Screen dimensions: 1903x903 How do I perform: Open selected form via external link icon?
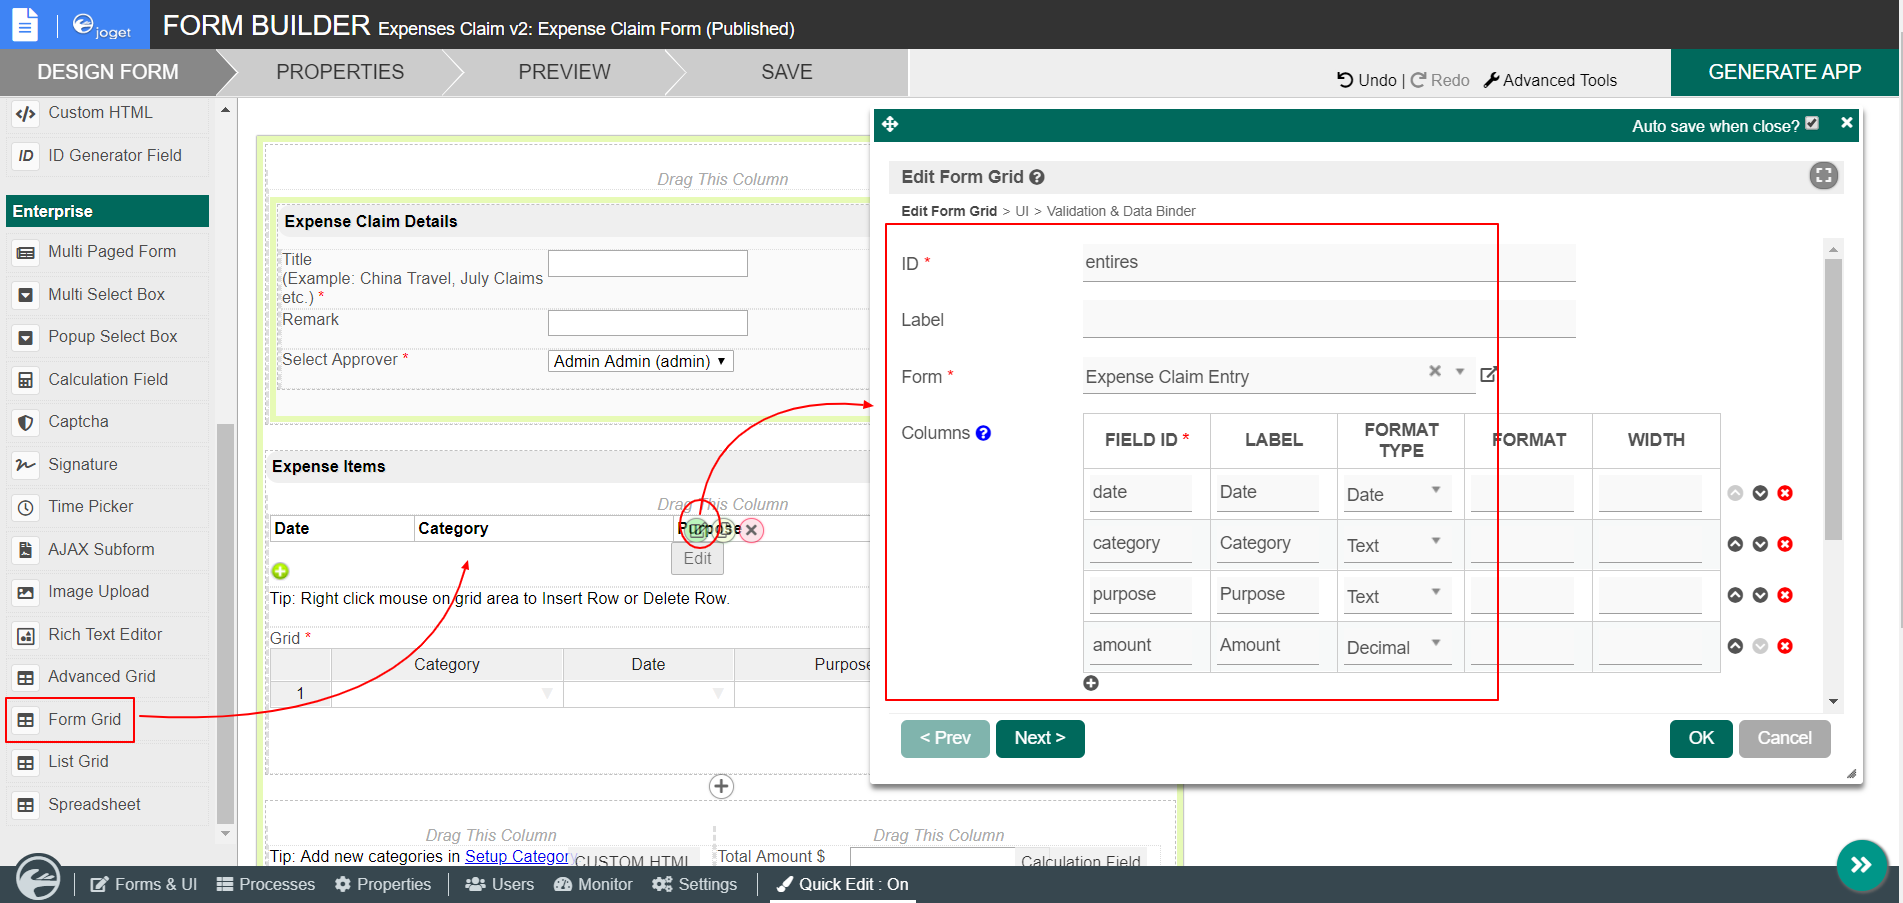(x=1488, y=374)
